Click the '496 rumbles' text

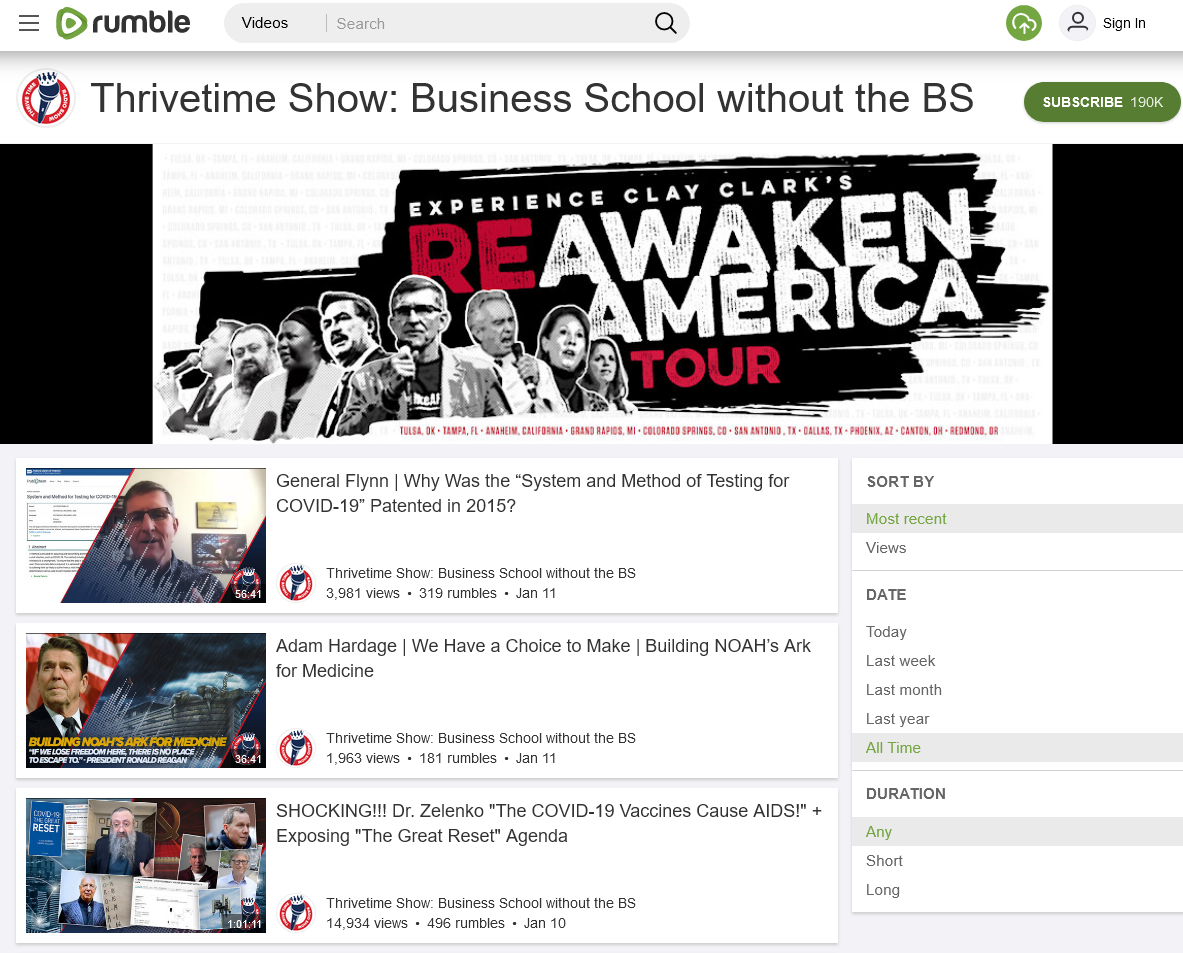[466, 924]
